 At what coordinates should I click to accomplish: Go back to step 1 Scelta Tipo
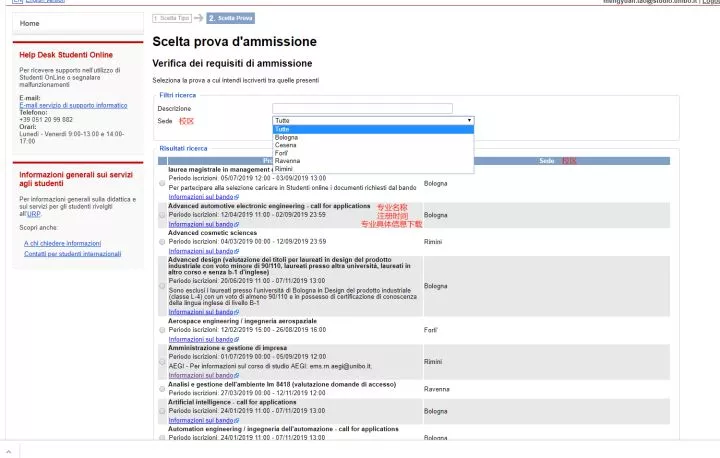[x=172, y=18]
